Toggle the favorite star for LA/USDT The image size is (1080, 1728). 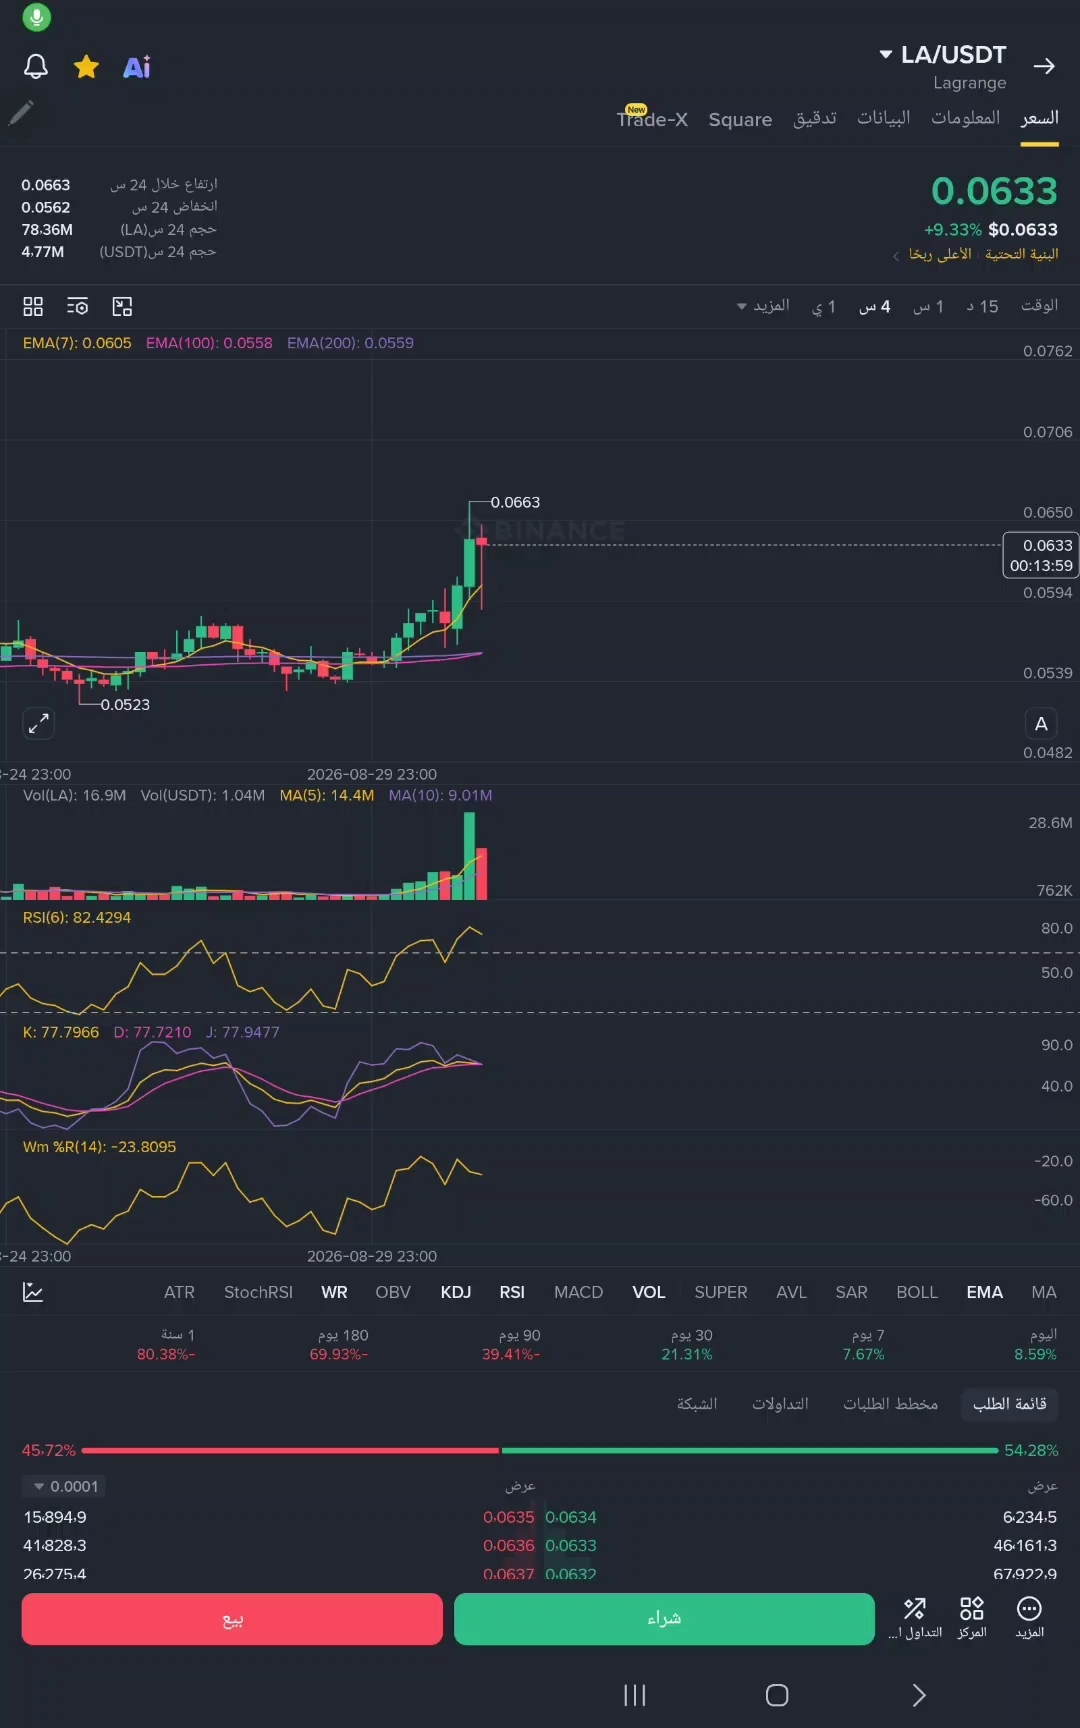click(87, 67)
